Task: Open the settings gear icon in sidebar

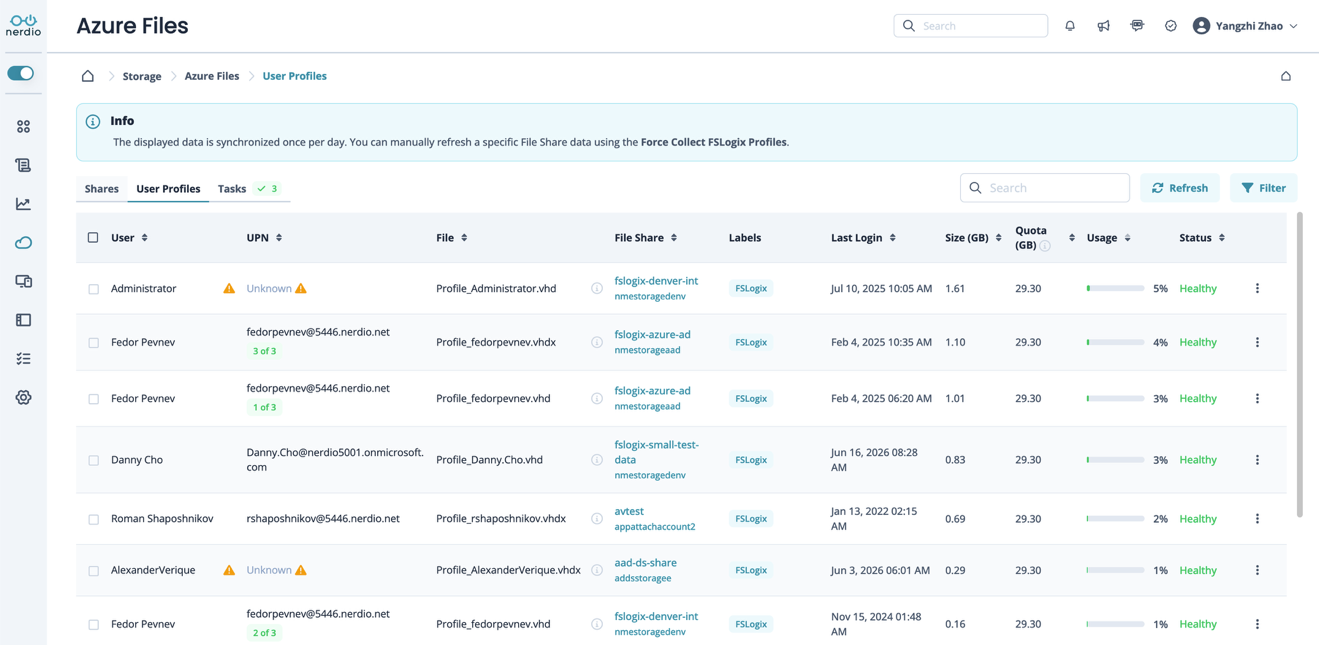Action: pyautogui.click(x=23, y=398)
